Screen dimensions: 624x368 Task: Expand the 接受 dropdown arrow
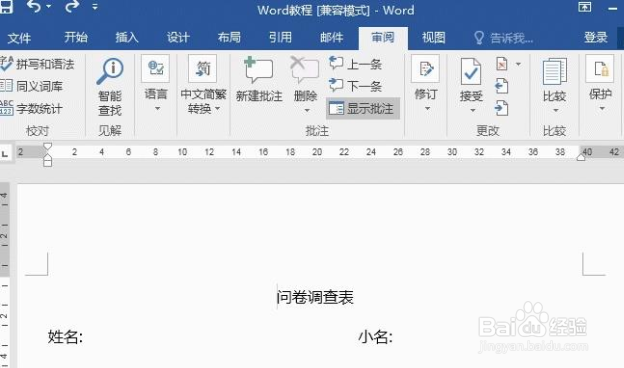pos(472,111)
